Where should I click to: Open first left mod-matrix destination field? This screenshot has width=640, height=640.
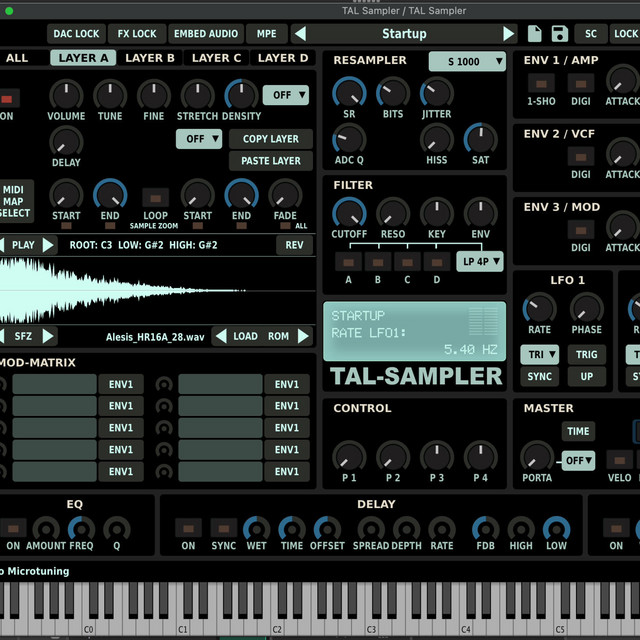point(54,384)
